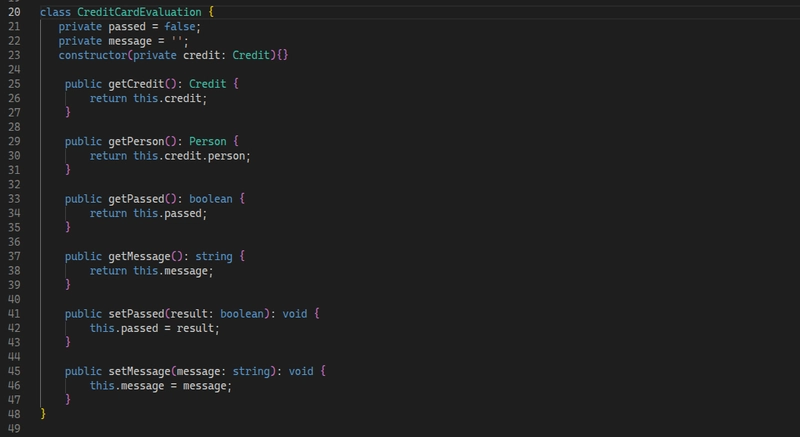Click the Credit type in constructor parameter

coord(251,55)
